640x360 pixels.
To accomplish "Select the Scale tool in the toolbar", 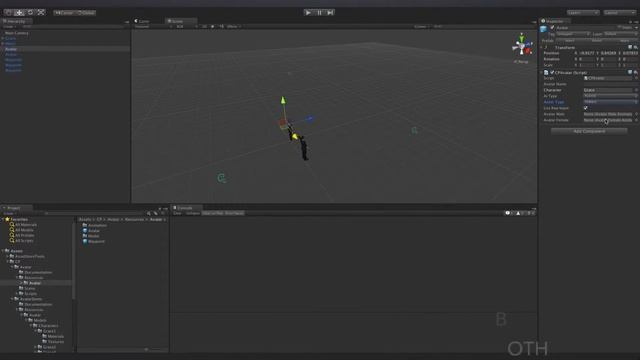I will click(41, 12).
